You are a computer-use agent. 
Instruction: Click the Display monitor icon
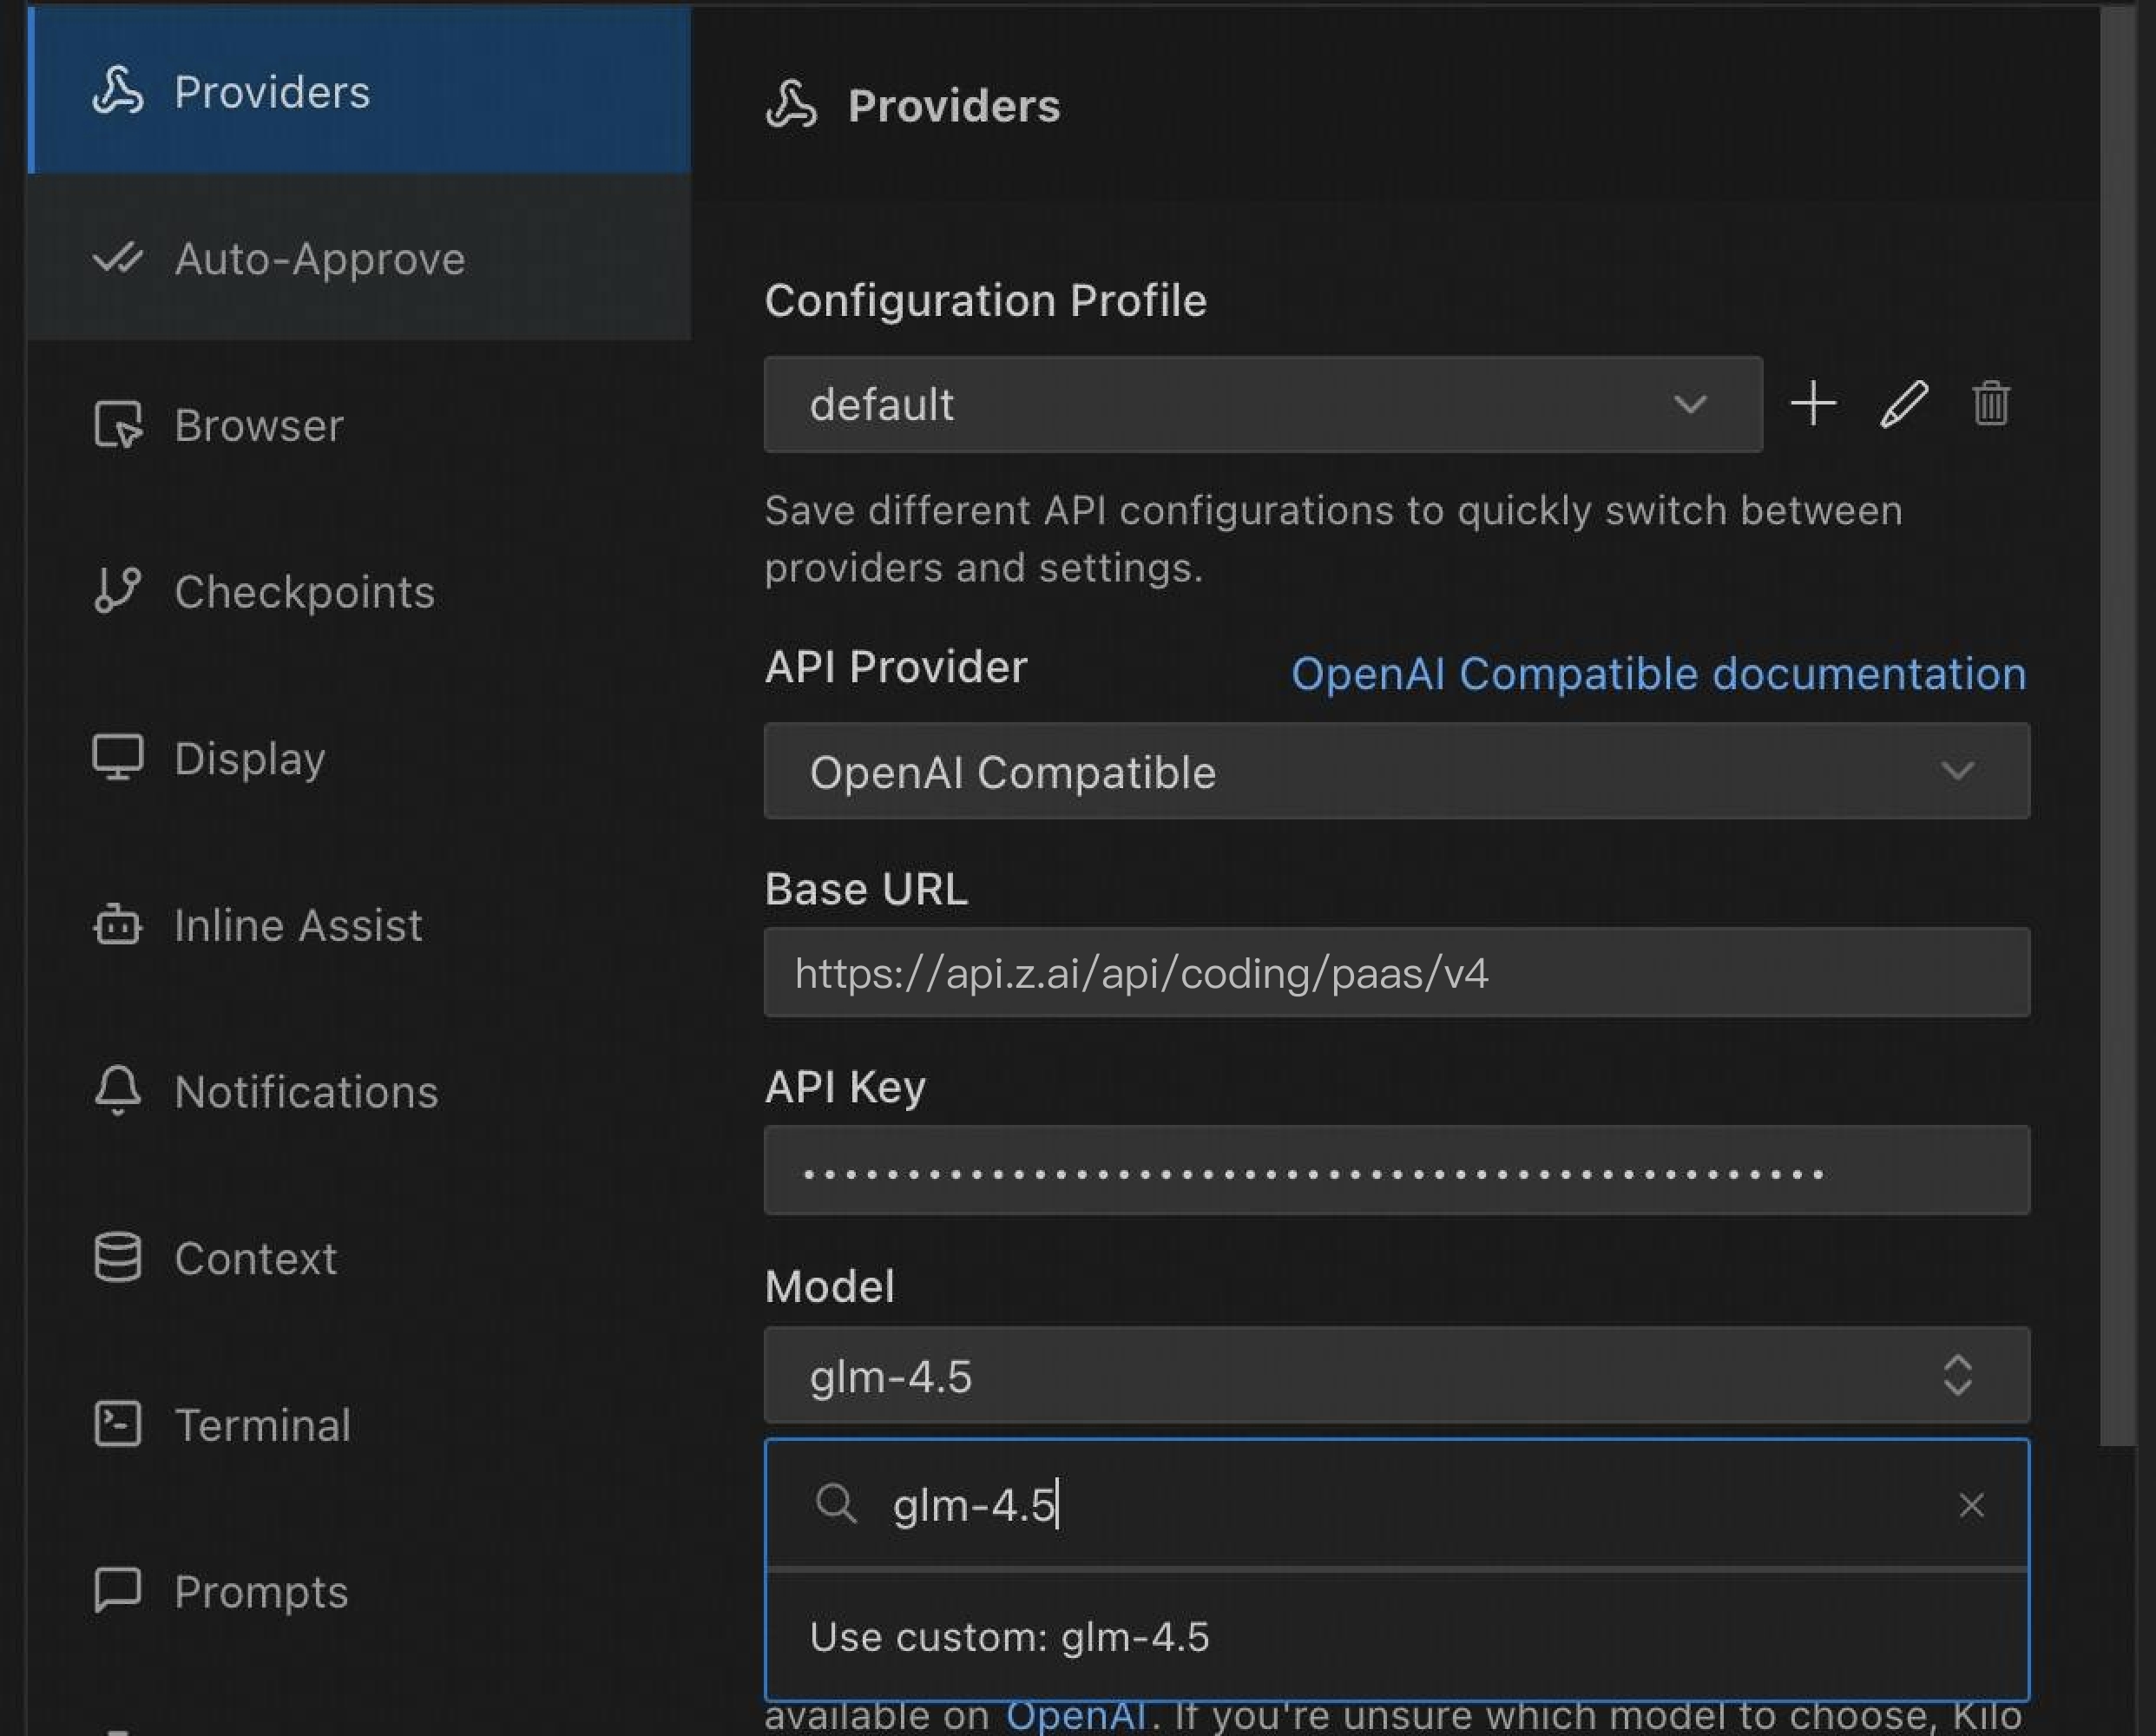(118, 758)
